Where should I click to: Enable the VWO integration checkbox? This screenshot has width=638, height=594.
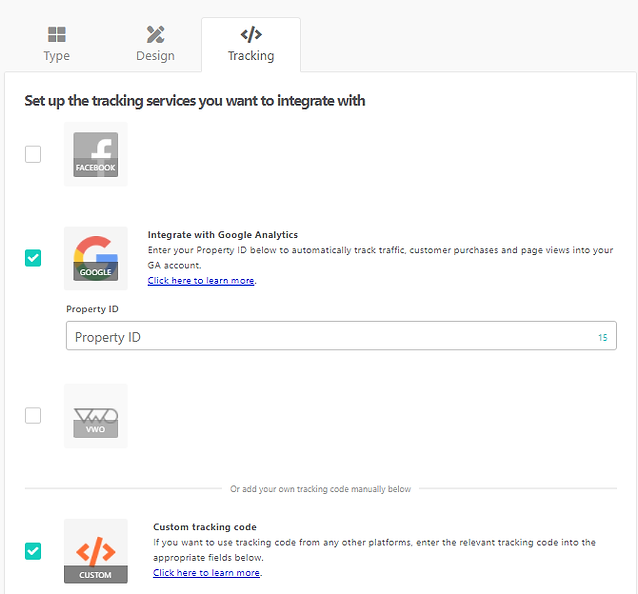pyautogui.click(x=33, y=415)
